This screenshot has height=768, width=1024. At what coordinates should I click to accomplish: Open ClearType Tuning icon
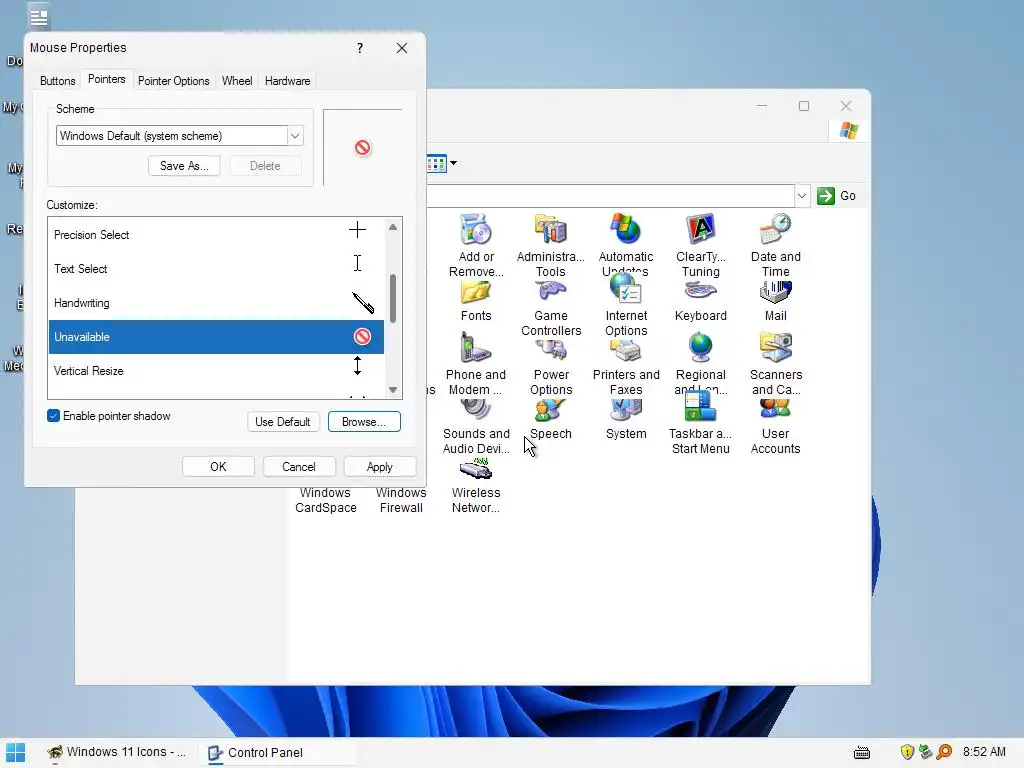[x=701, y=230]
